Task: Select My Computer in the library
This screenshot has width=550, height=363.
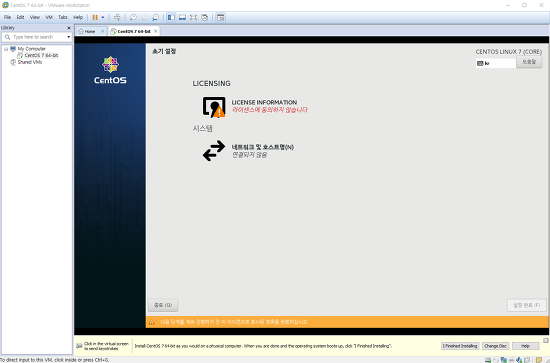Action: [28, 49]
